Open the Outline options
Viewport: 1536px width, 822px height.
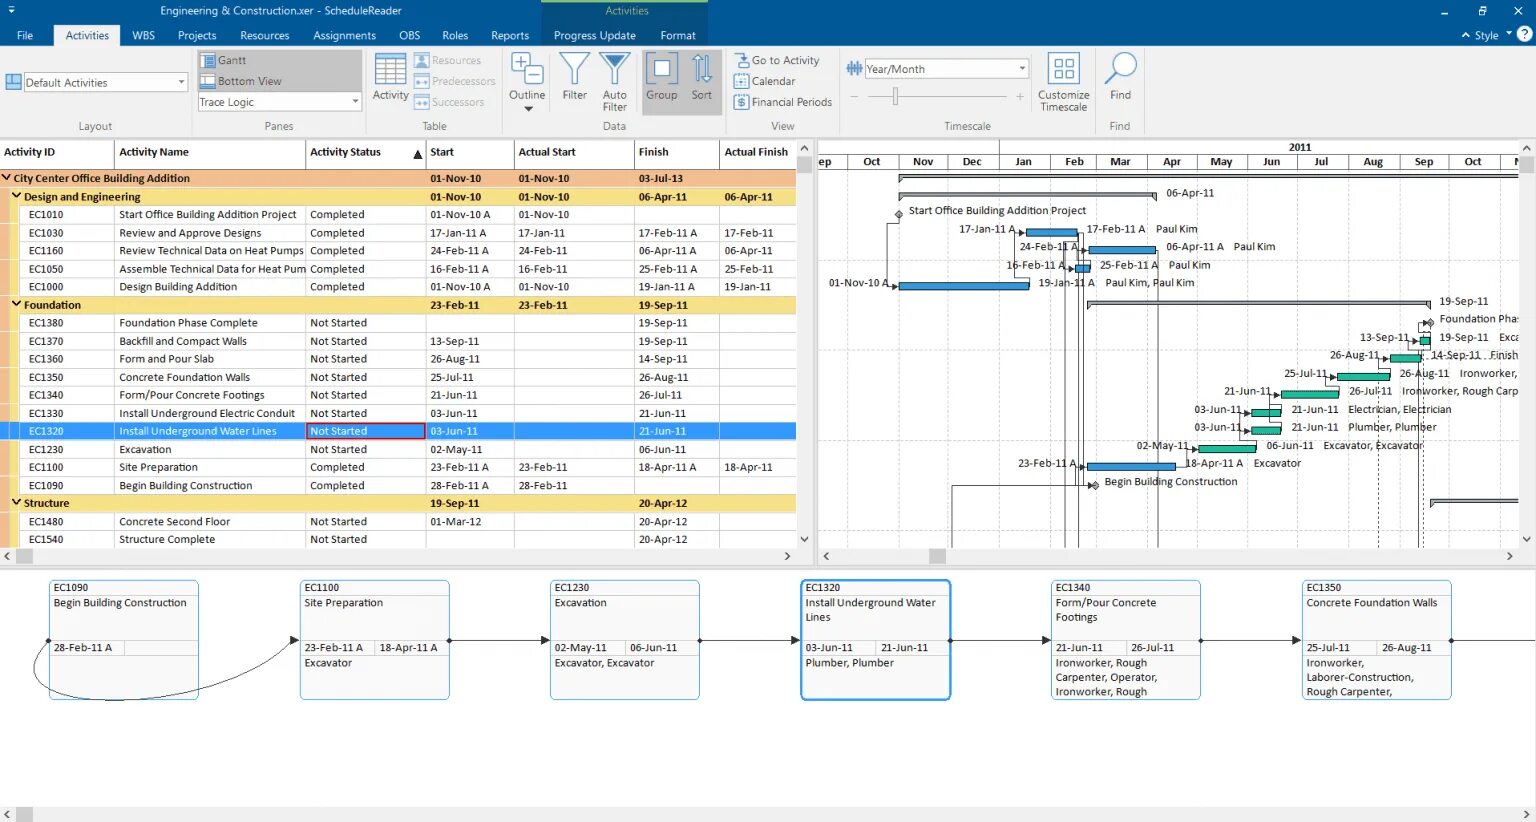(527, 82)
